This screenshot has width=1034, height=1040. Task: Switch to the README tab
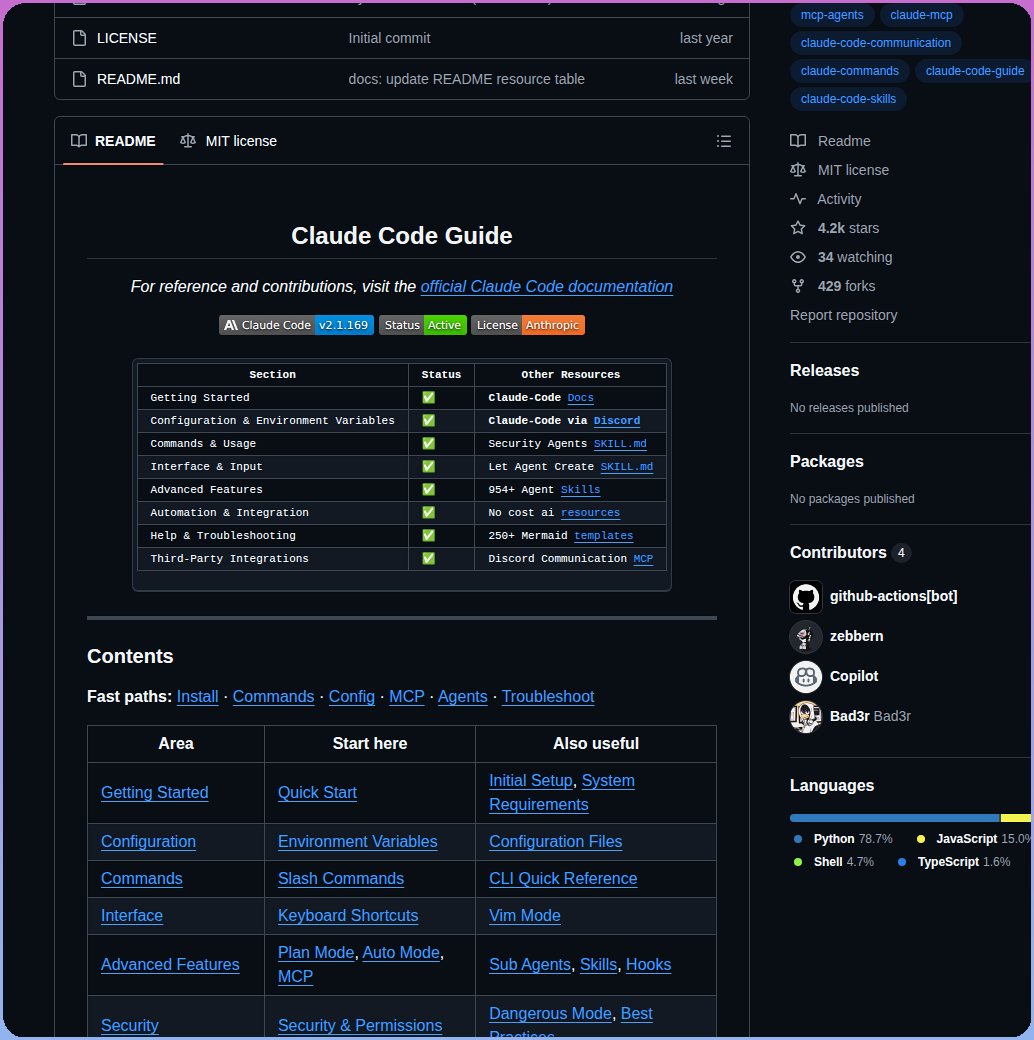[x=113, y=141]
